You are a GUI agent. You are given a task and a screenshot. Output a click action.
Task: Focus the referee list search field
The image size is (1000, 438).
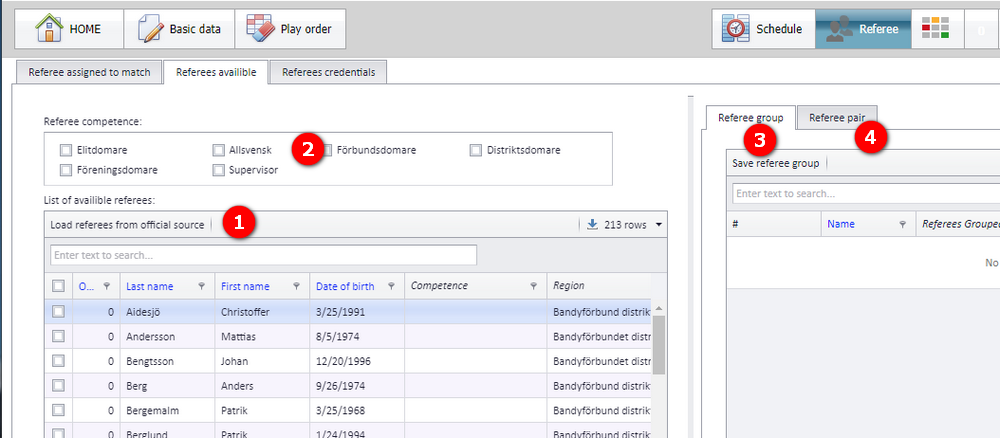click(263, 255)
